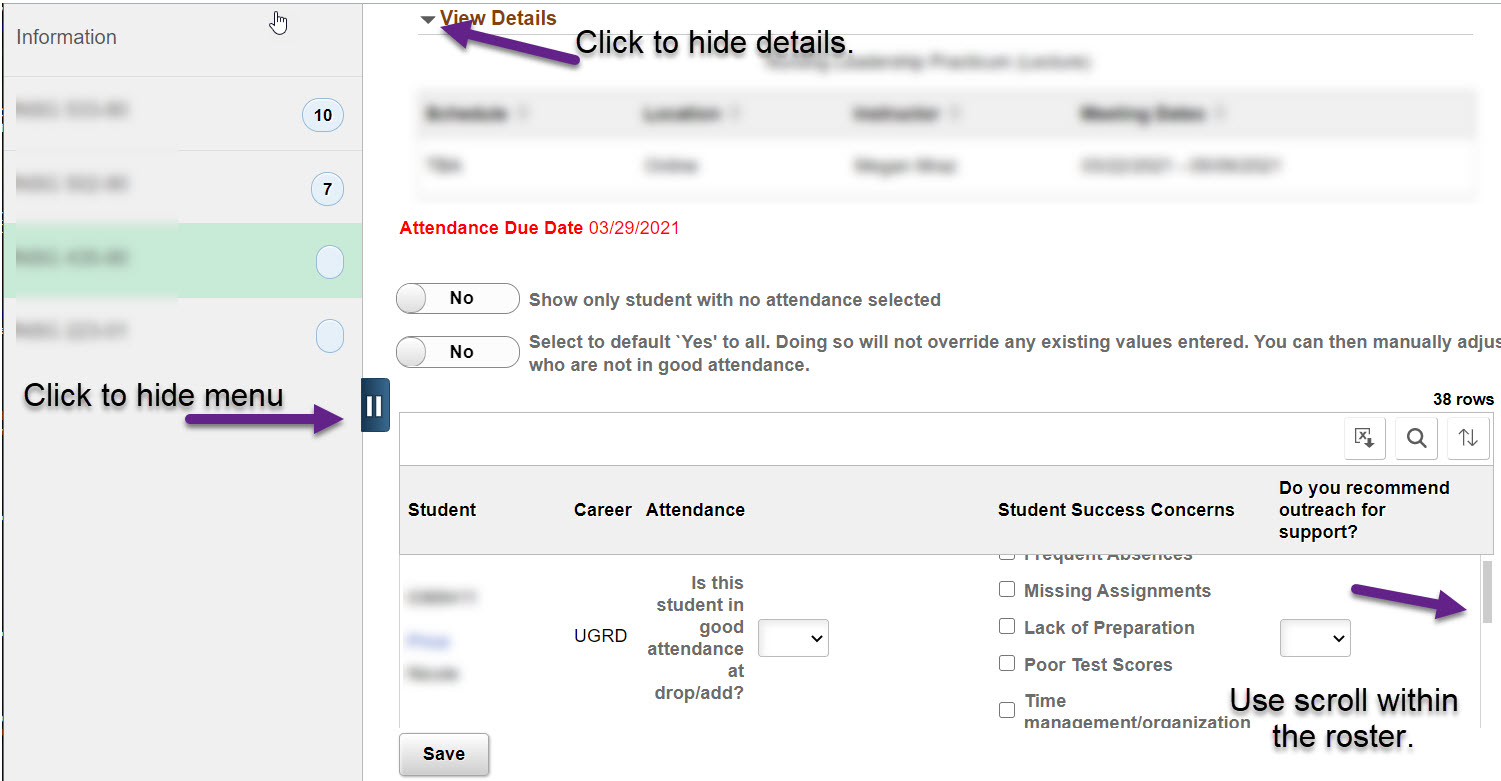The image size is (1501, 781).
Task: Enable the Lack of Preparation checkbox
Action: click(1007, 627)
